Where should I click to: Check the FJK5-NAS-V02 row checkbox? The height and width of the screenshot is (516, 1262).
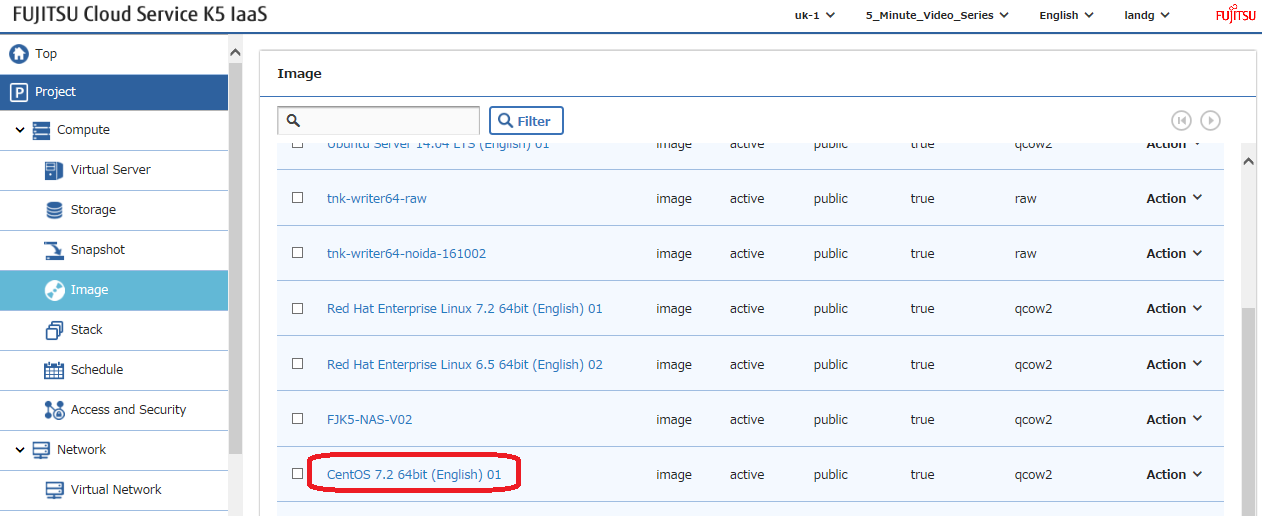tap(297, 419)
